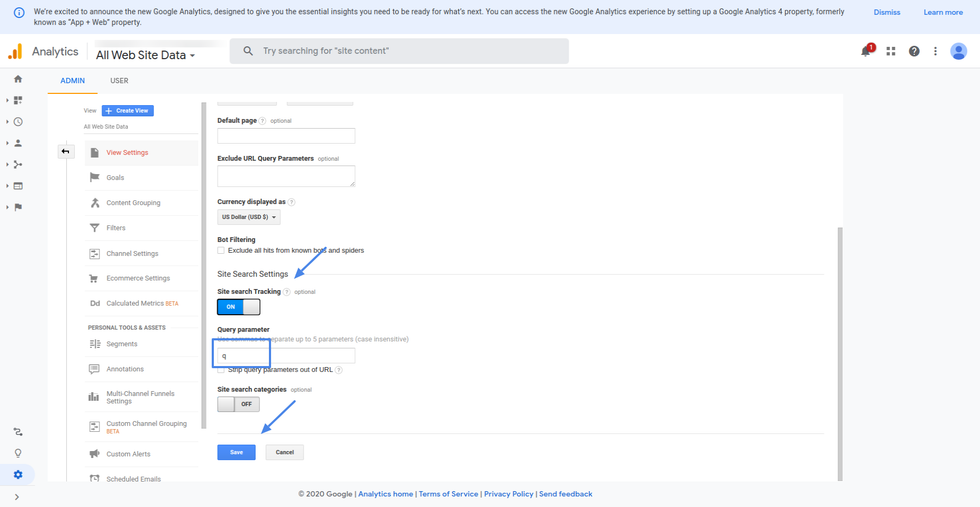This screenshot has height=507, width=980.
Task: Click the notifications bell icon
Action: [866, 51]
